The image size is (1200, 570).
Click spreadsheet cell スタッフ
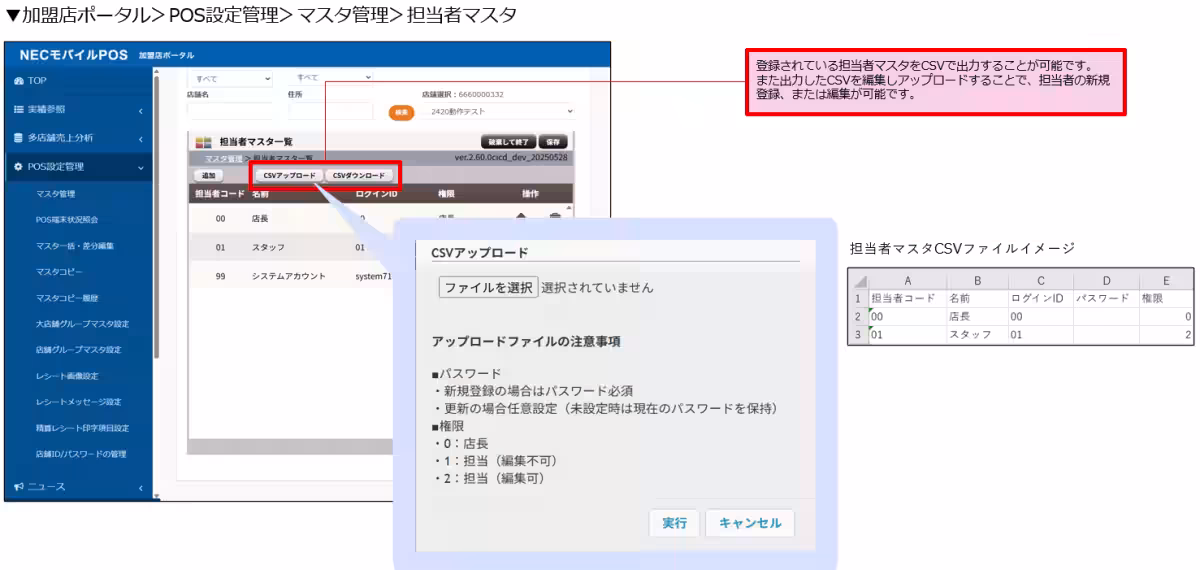[x=975, y=334]
